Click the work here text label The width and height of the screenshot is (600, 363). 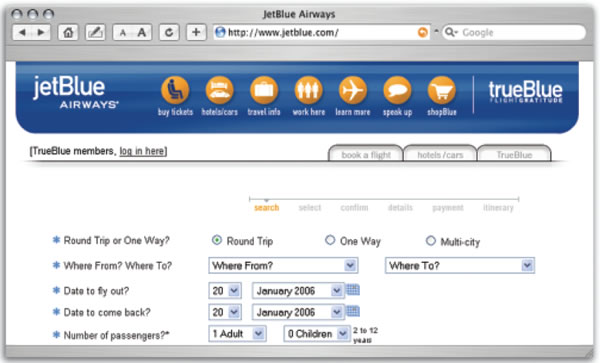[308, 112]
